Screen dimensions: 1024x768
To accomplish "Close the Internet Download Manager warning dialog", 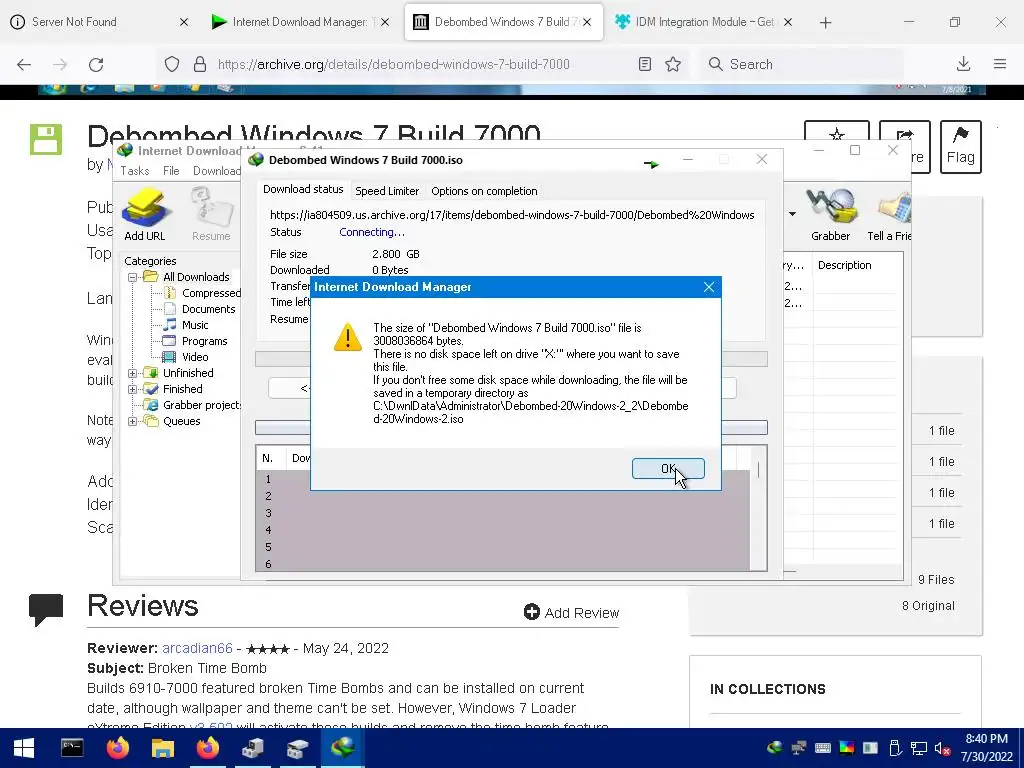I will pos(709,287).
